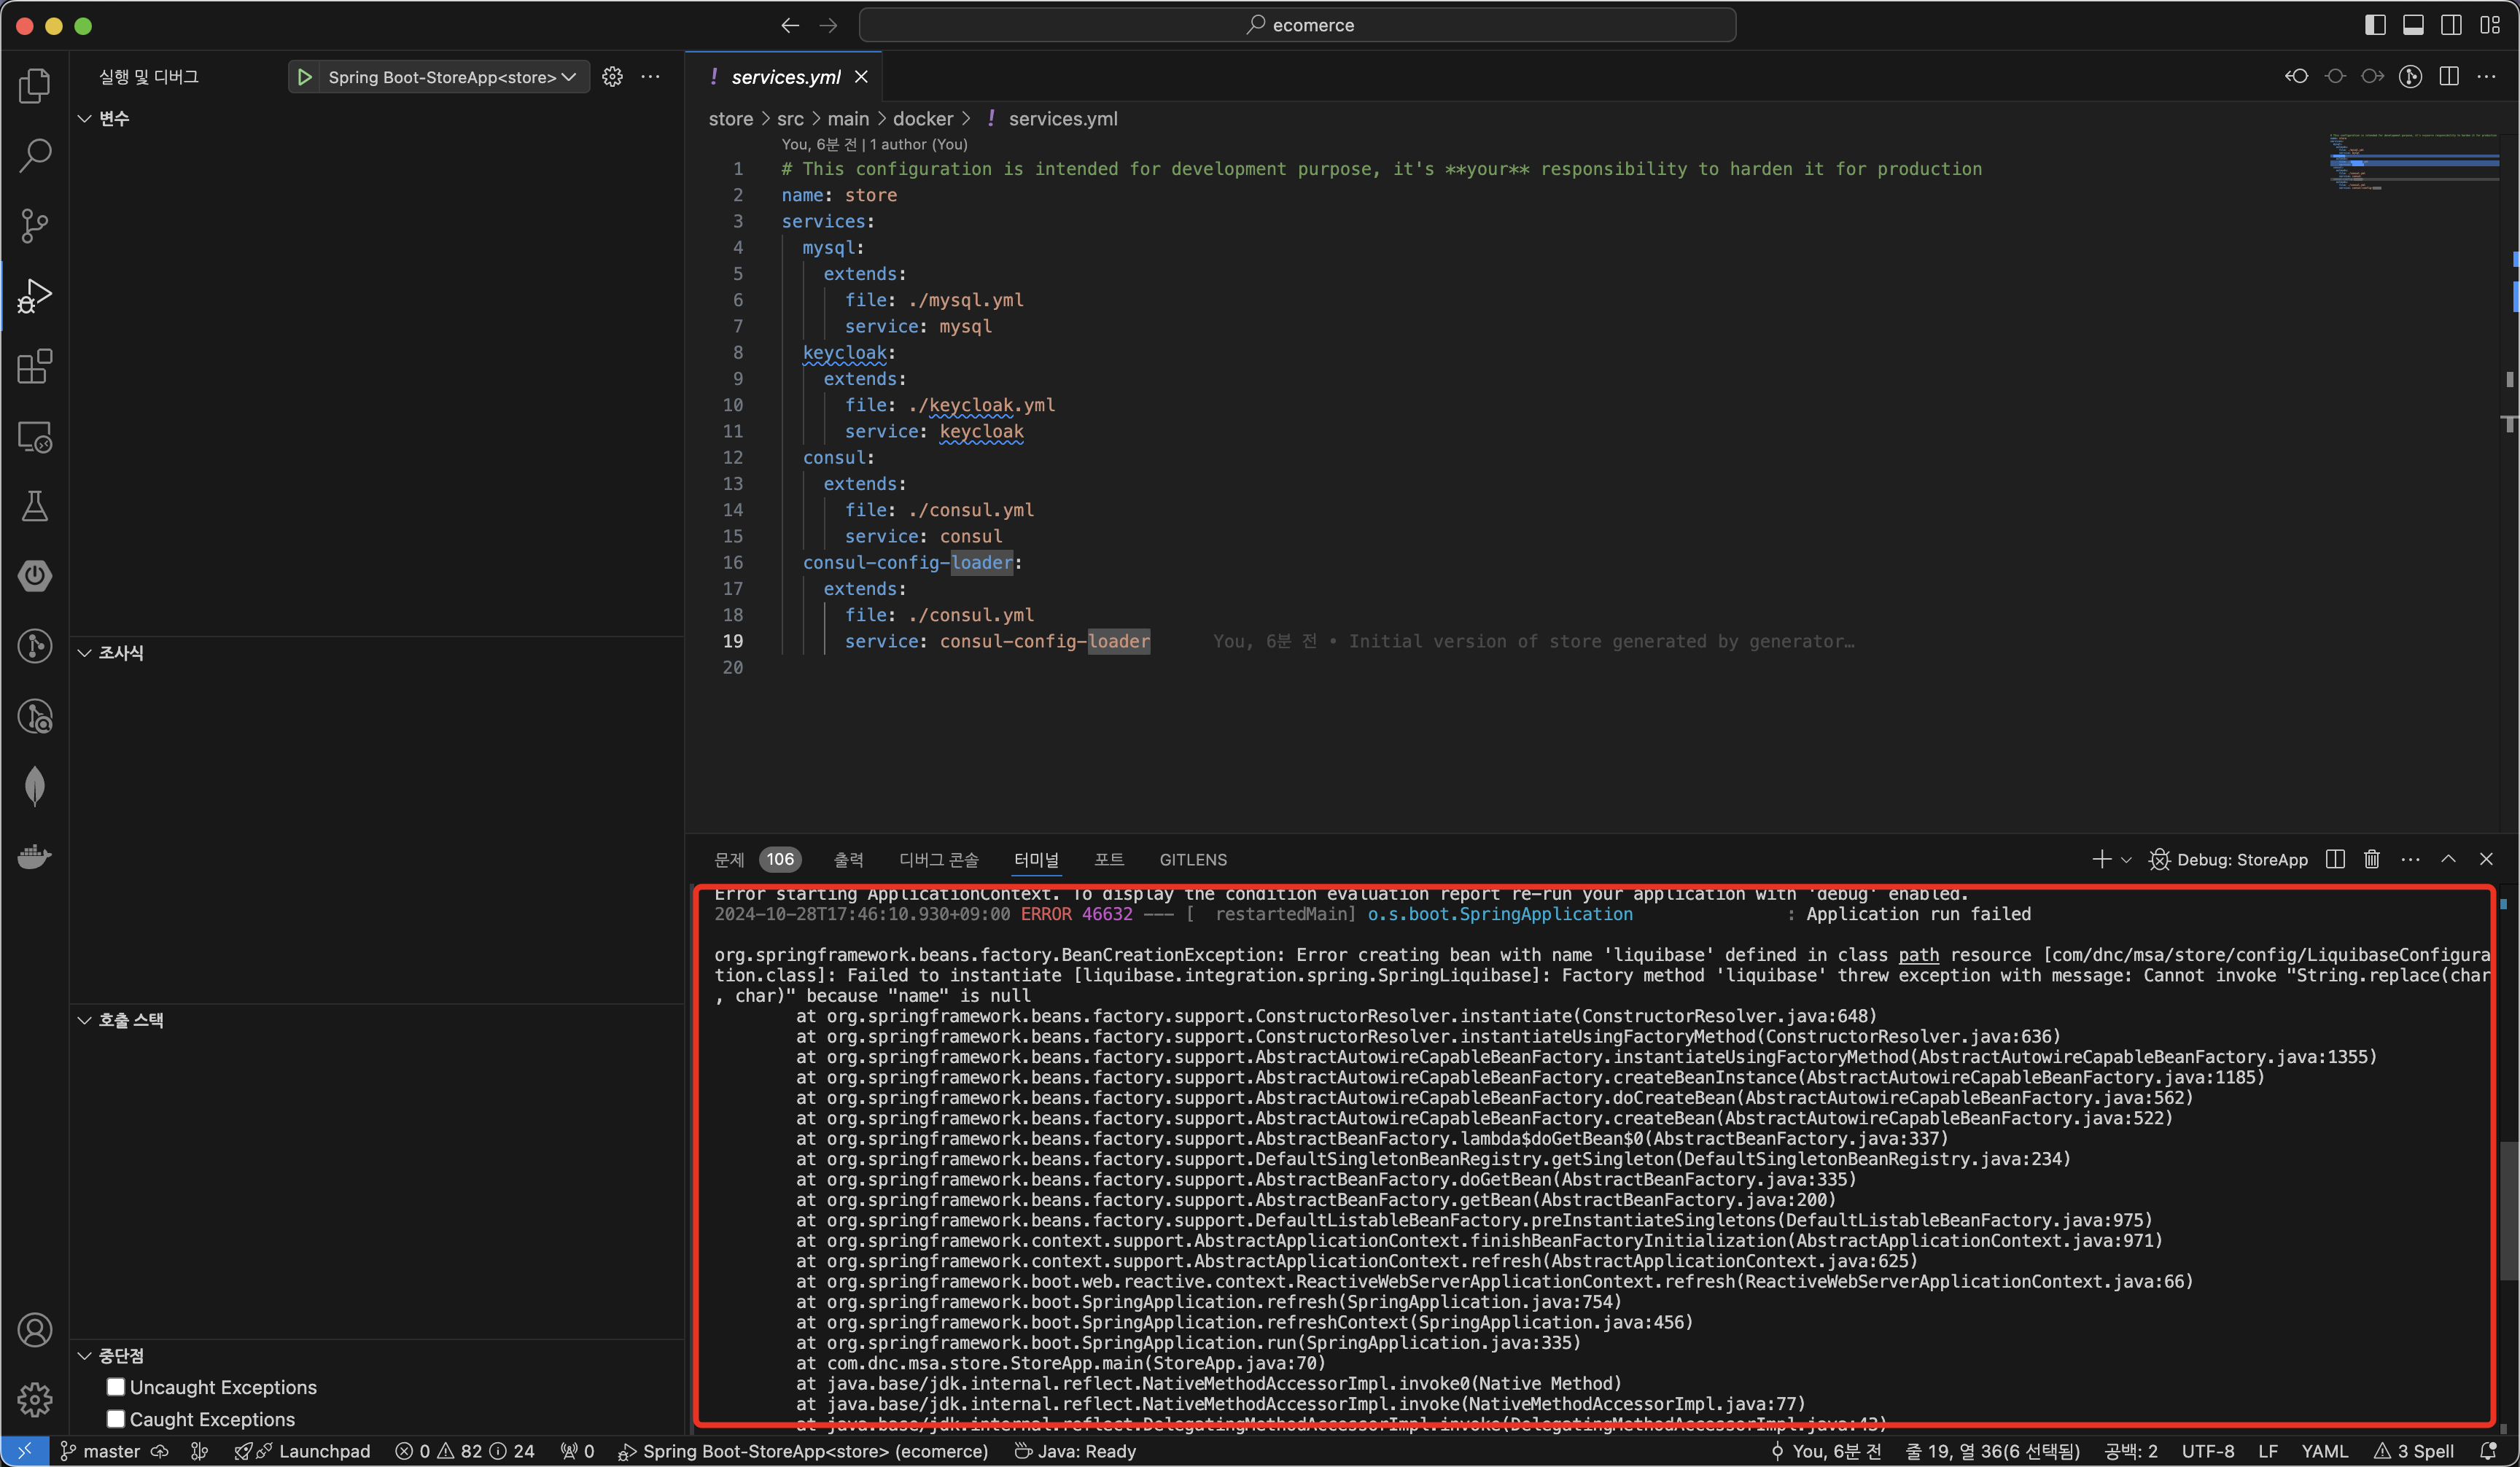This screenshot has width=2520, height=1467.
Task: Split the terminal panel
Action: (2335, 859)
